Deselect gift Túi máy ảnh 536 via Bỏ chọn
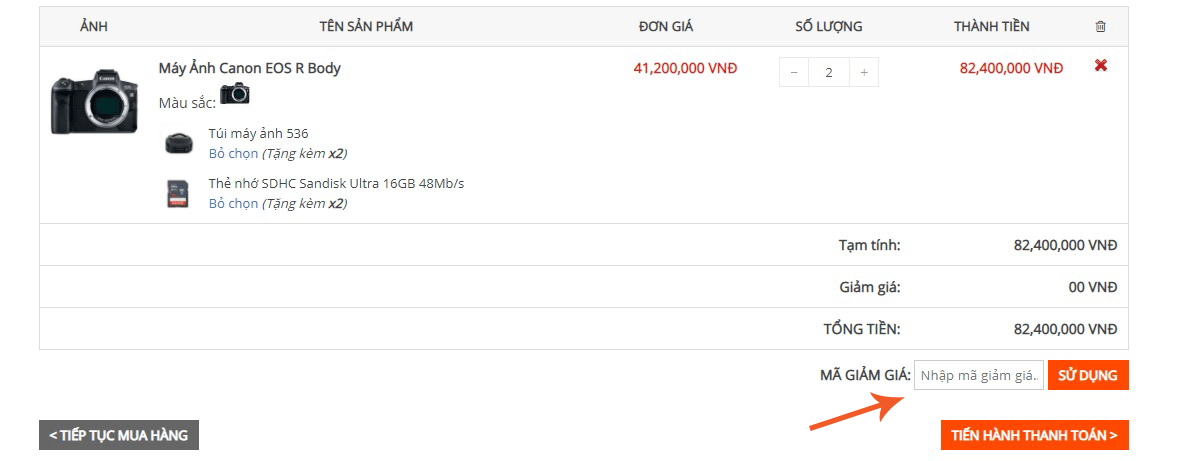Screen dimensions: 1187x461 (233, 154)
